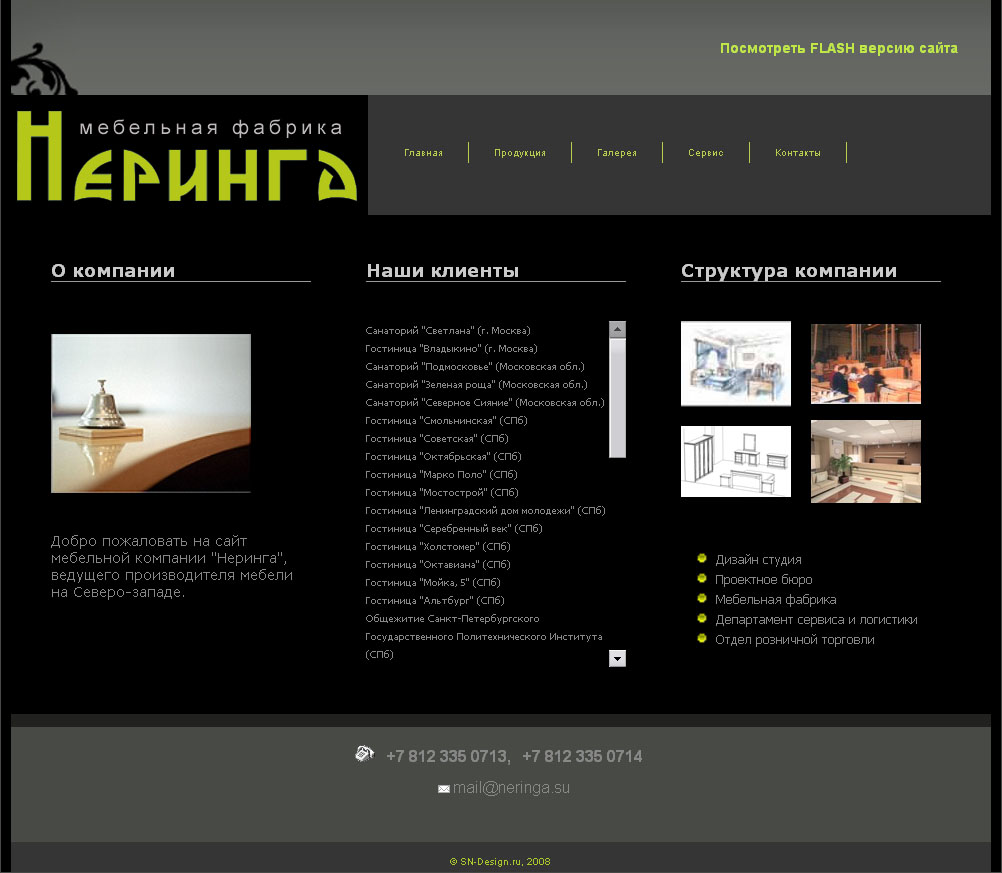Open the FLASH version of the site
Viewport: 1002px width, 873px height.
tap(839, 47)
